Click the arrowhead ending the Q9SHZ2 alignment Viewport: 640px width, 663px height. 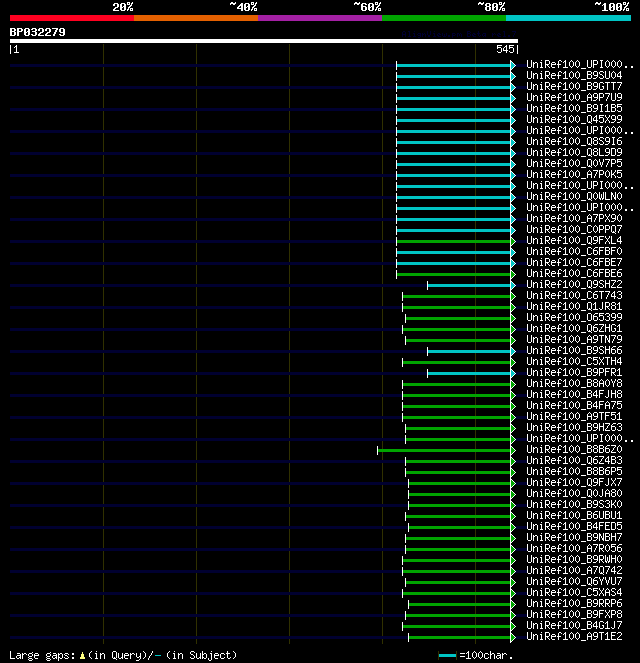[x=513, y=285]
